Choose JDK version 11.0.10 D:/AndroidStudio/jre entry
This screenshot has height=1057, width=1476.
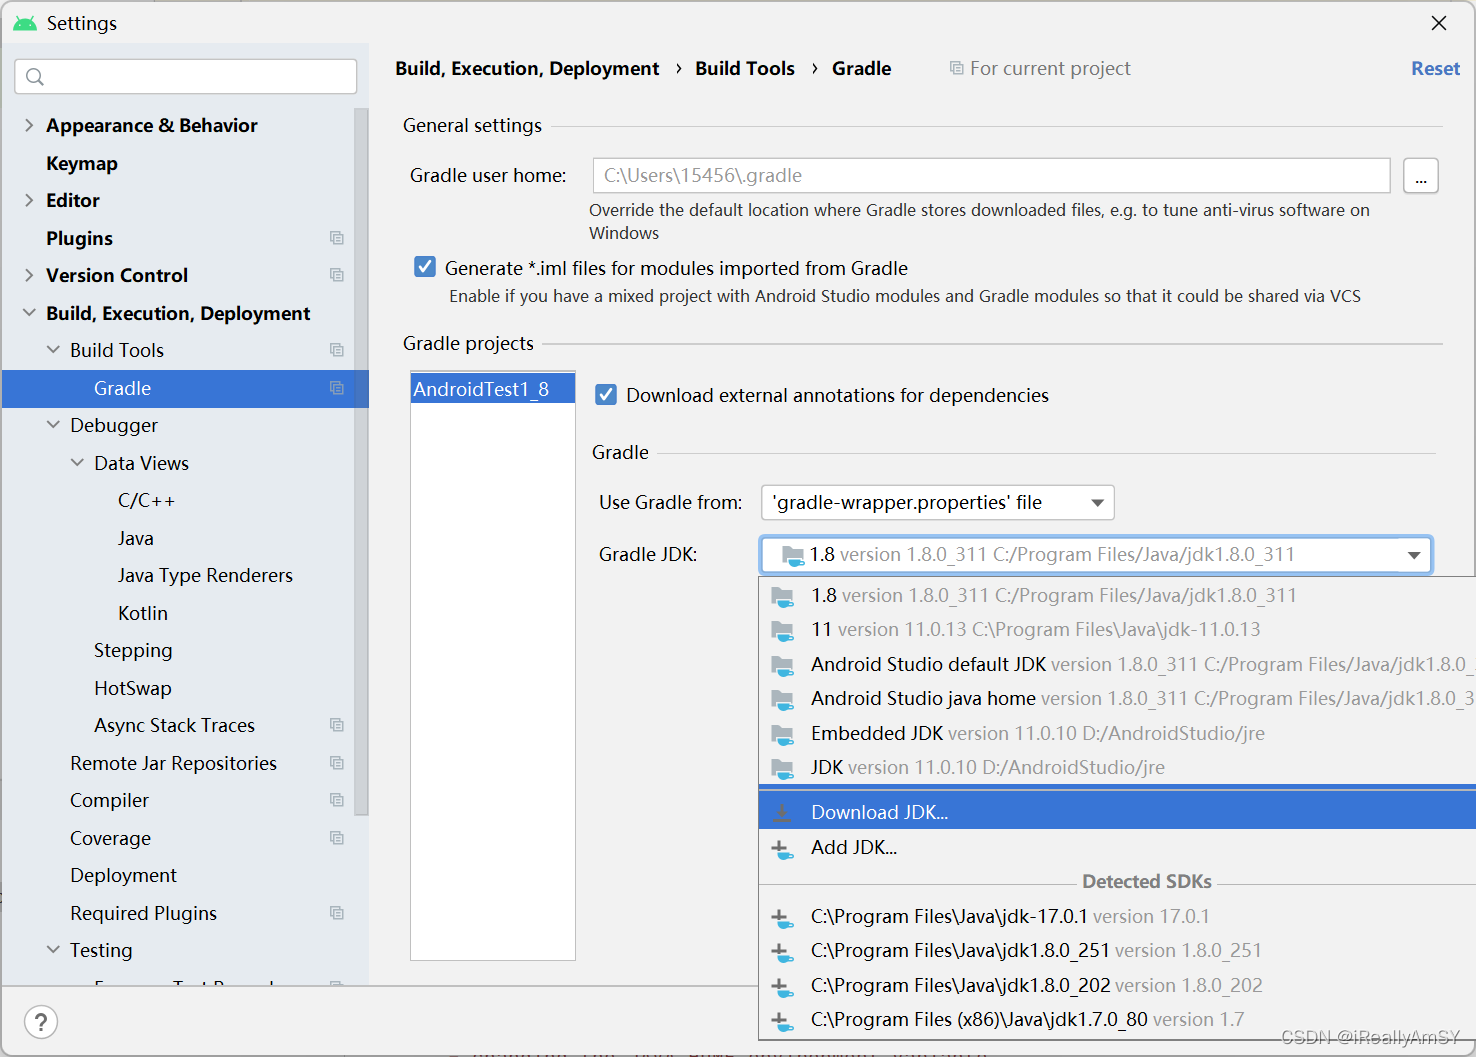(1117, 767)
